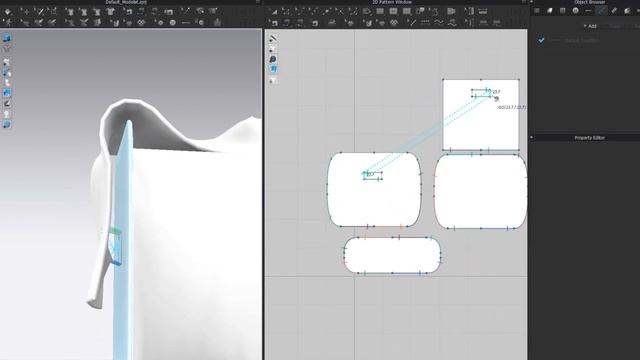Select the wavy line tool in 2D toolbar
The height and width of the screenshot is (360, 640).
click(438, 23)
